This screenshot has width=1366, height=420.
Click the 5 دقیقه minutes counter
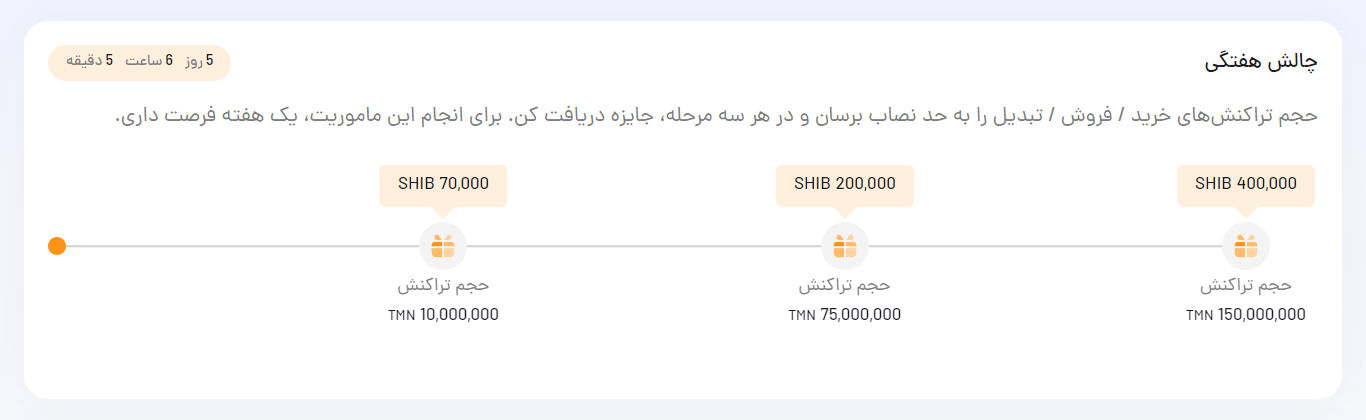(90, 62)
